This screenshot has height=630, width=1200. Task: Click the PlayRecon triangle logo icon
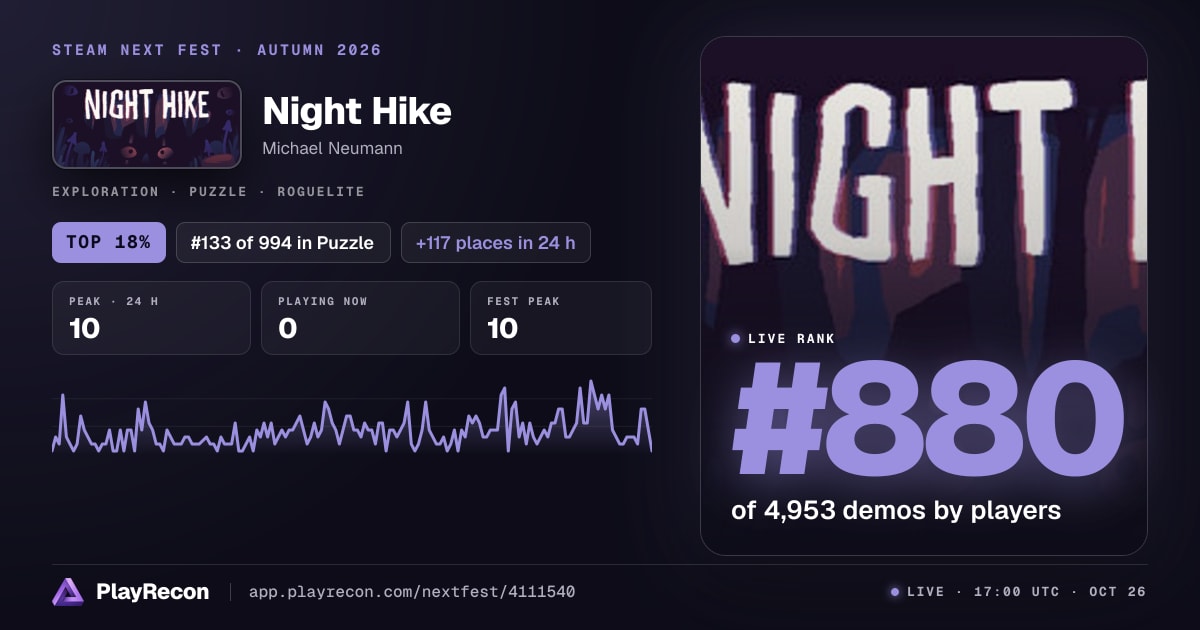tap(67, 592)
